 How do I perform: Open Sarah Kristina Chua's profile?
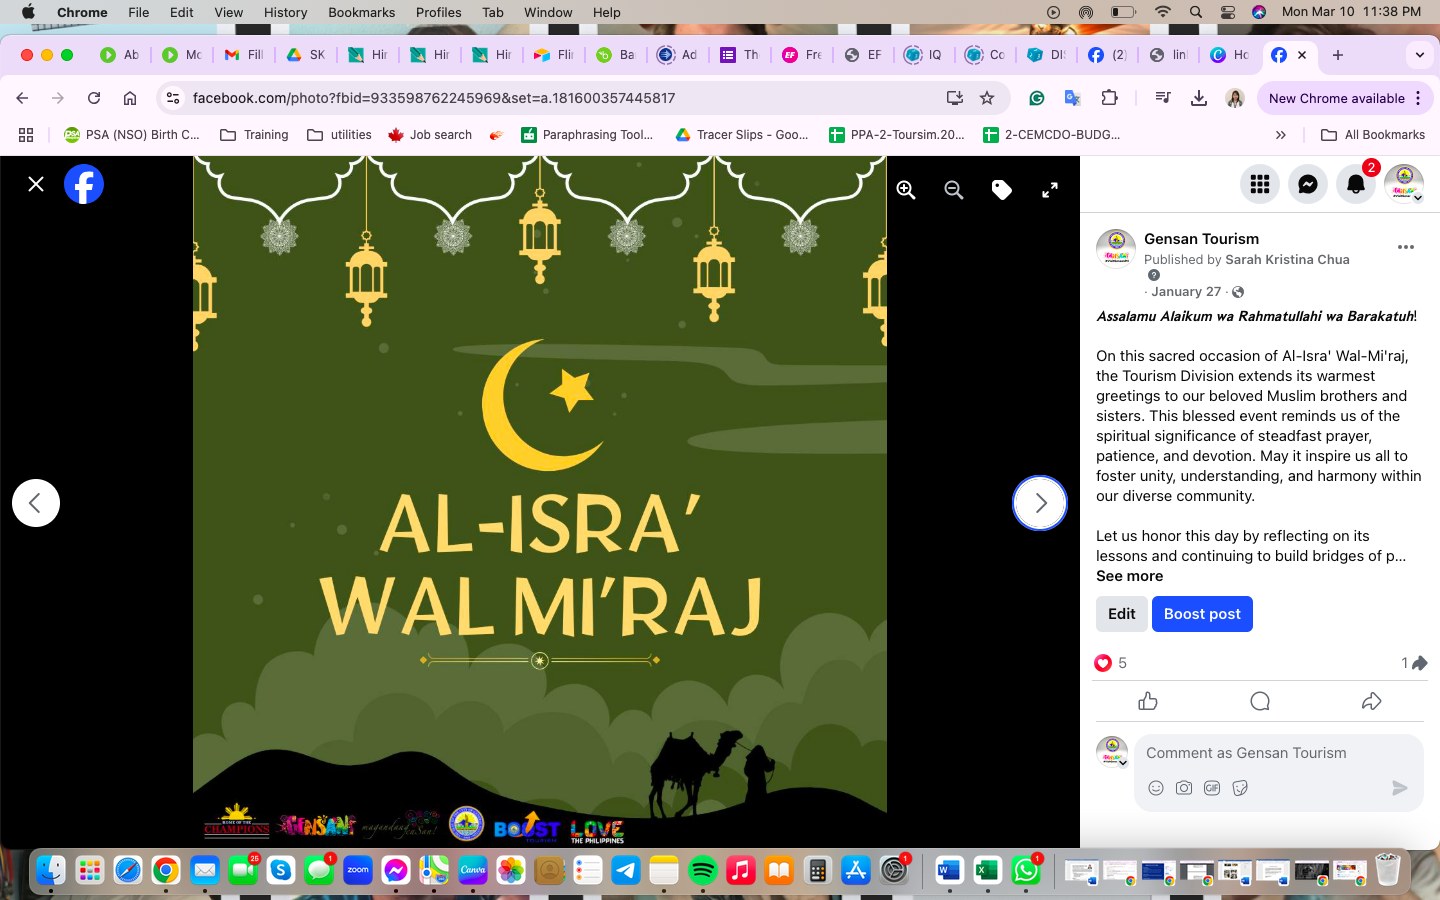pyautogui.click(x=1287, y=259)
